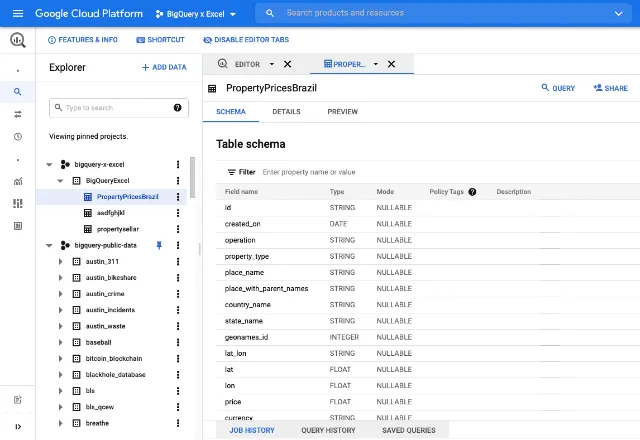Viewport: 640px width, 440px height.
Task: Collapse the bigquery-x-excel project
Action: pos(49,164)
